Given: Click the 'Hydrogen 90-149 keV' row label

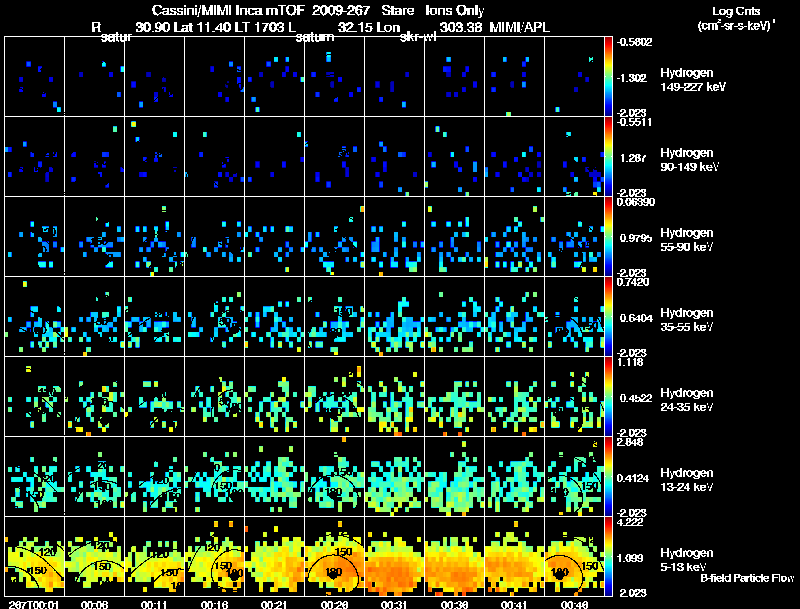Looking at the screenshot, I should [689, 160].
